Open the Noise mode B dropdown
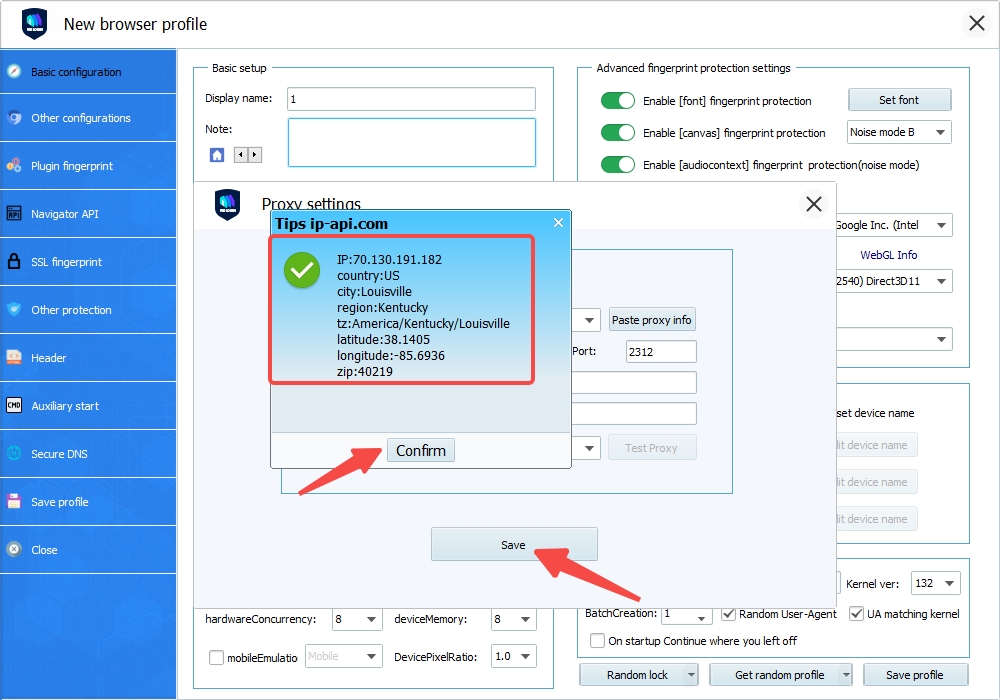The height and width of the screenshot is (700, 1000). click(x=898, y=132)
